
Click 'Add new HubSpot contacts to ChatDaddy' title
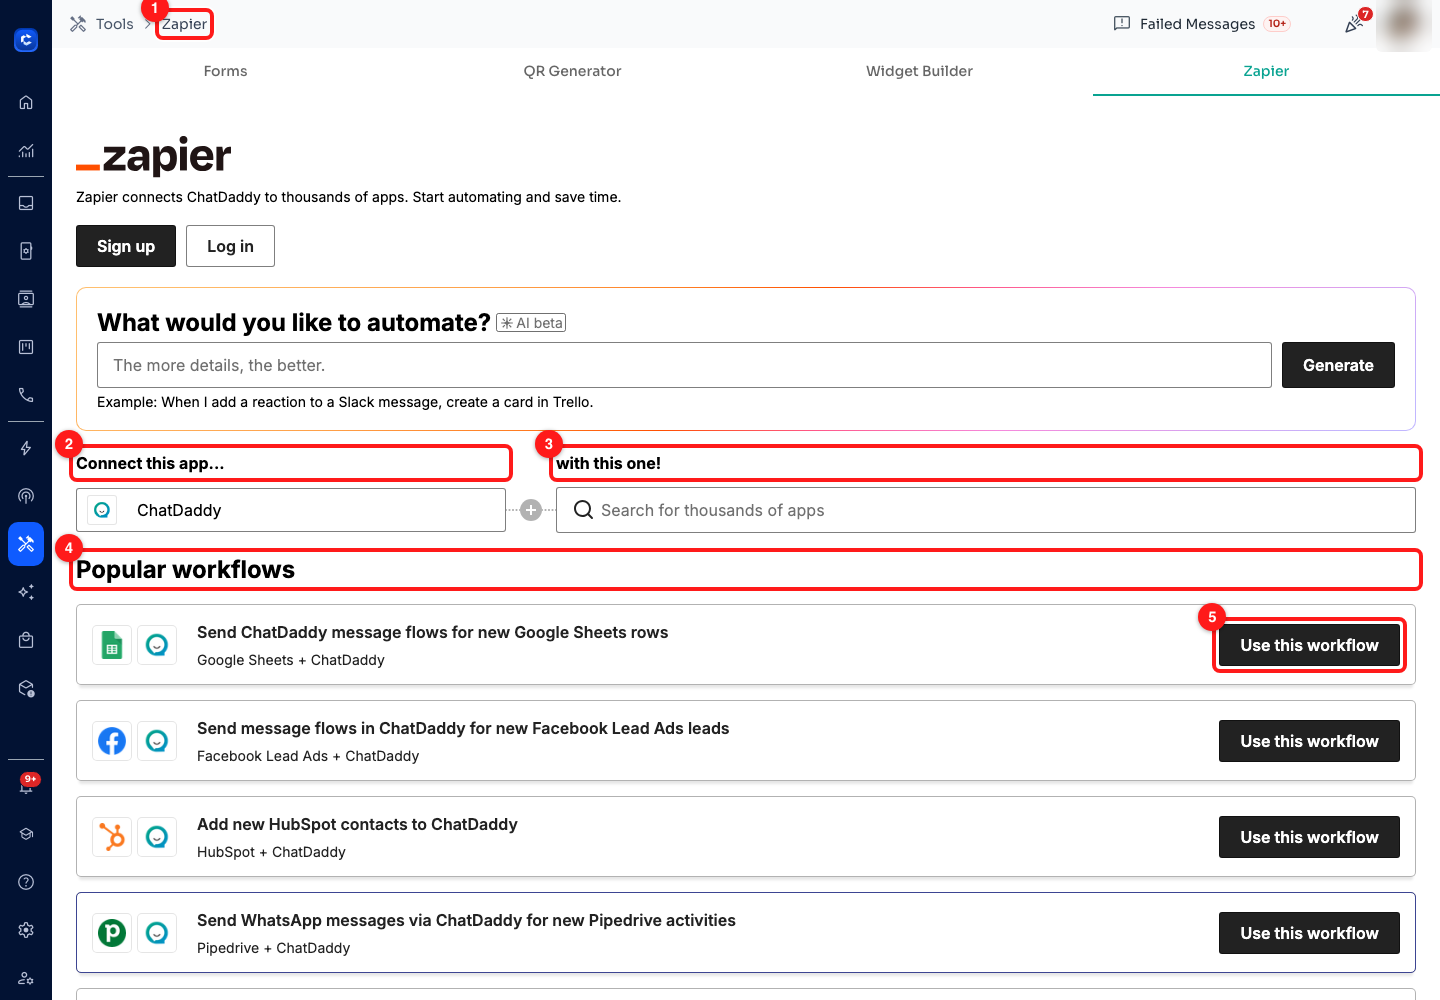357,824
